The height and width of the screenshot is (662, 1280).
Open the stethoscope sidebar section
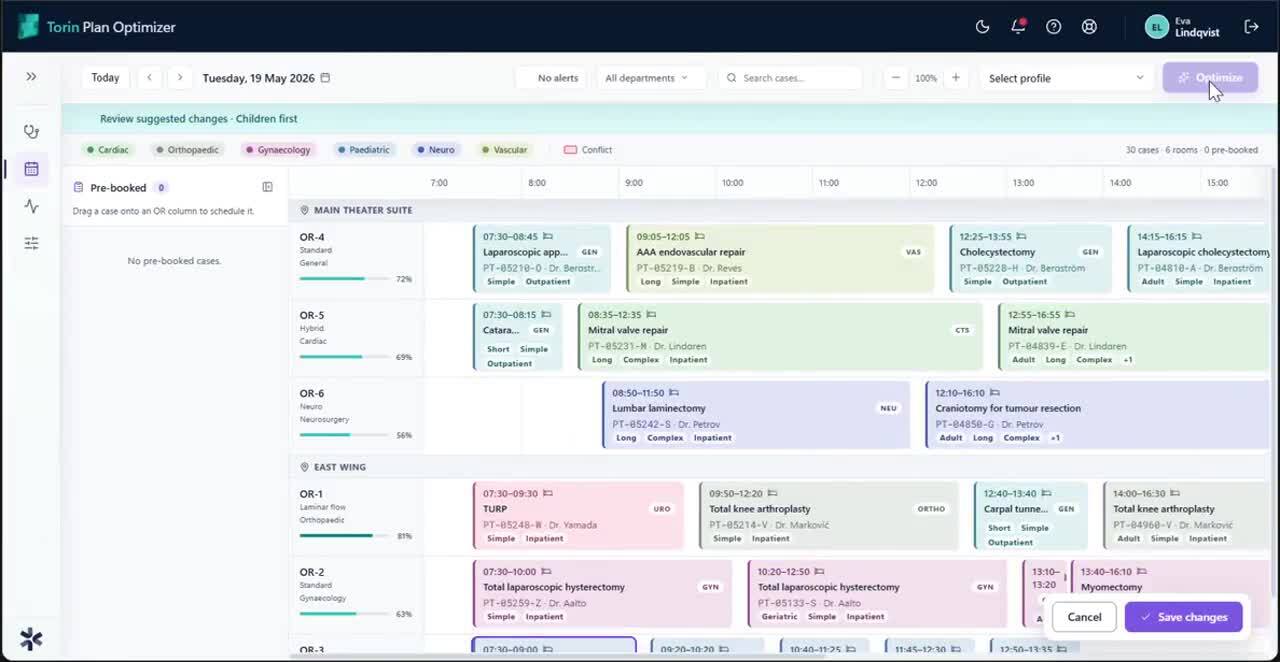click(x=31, y=131)
